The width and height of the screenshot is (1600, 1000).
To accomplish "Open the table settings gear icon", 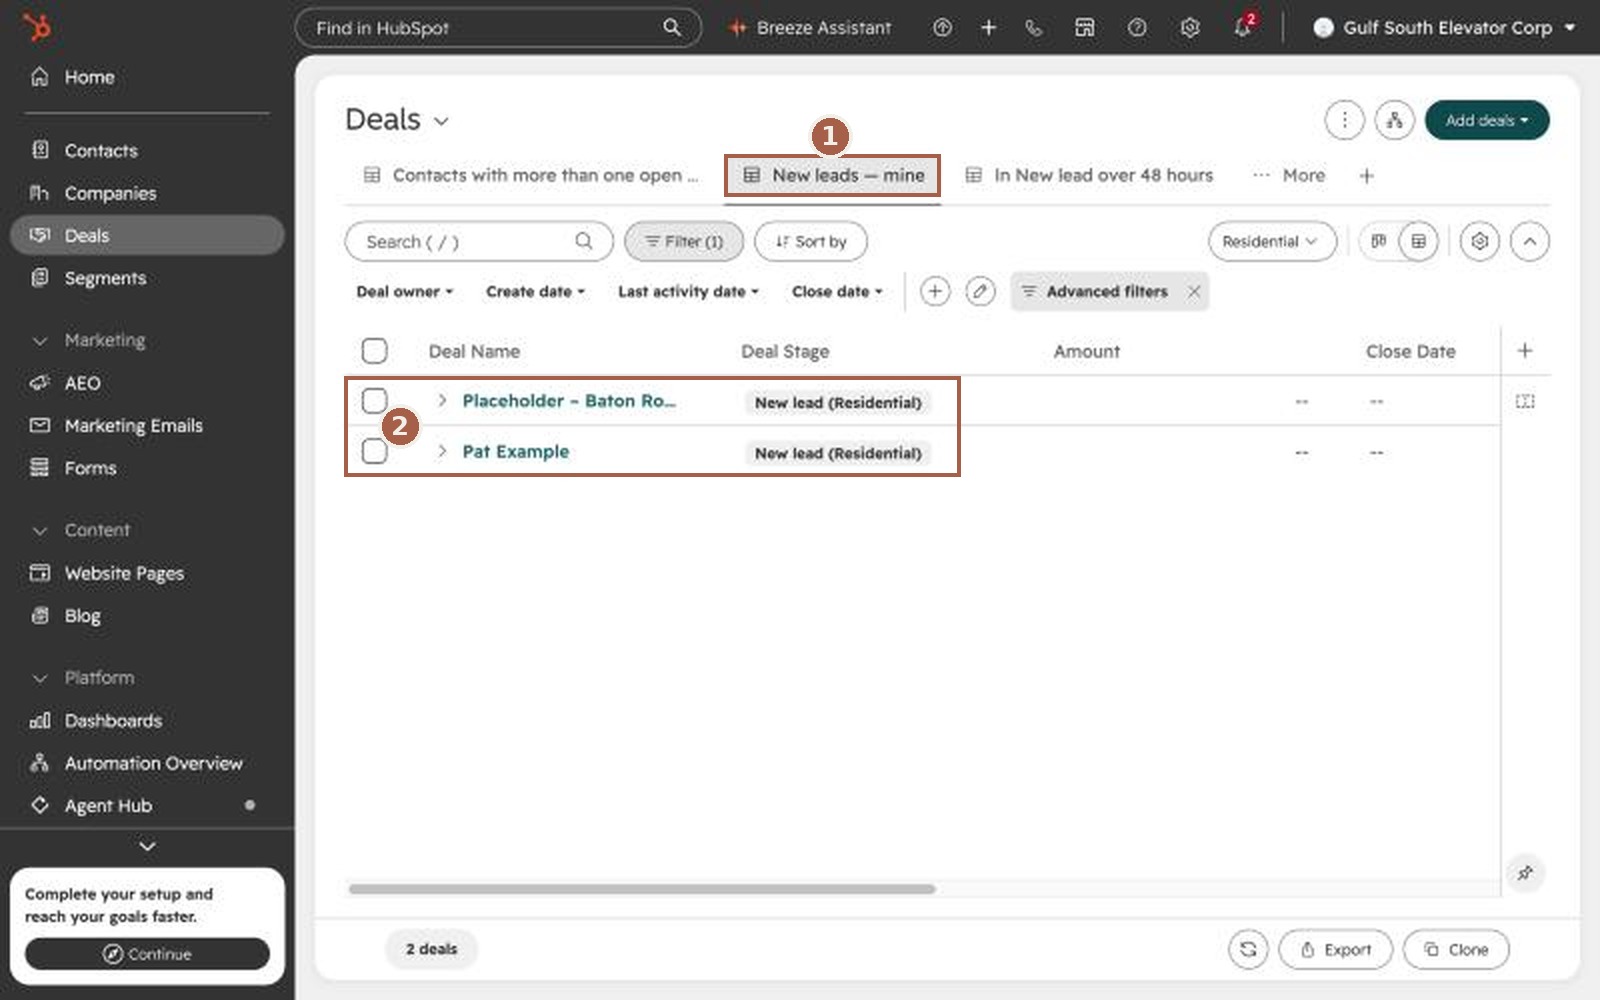I will coord(1479,241).
